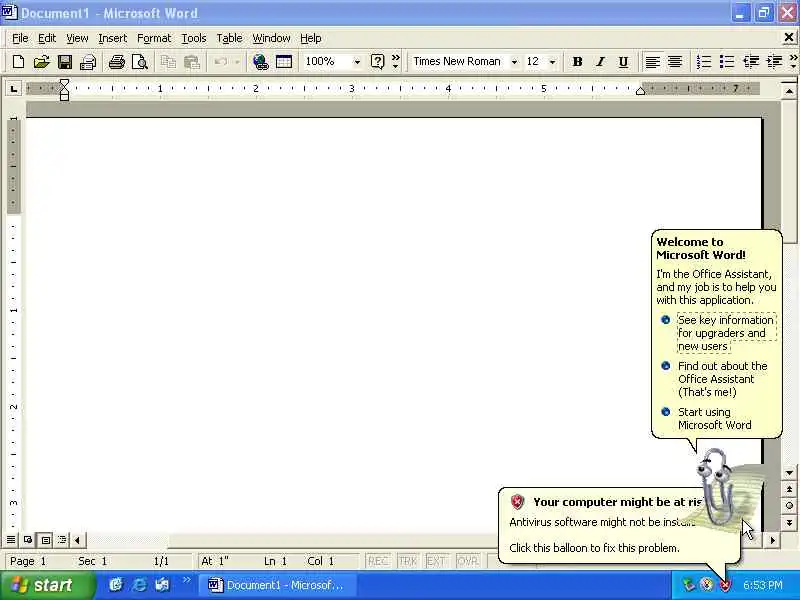Open Print Preview from toolbar

pos(139,62)
